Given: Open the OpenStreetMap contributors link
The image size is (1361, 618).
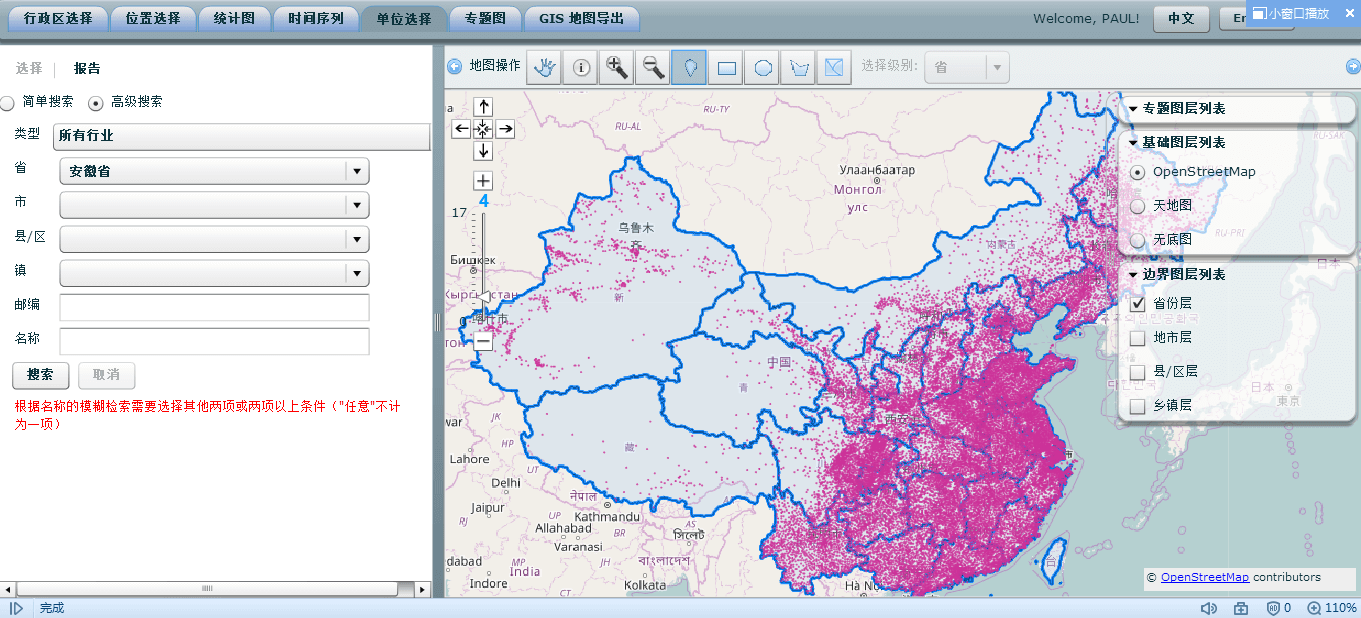Looking at the screenshot, I should tap(1204, 577).
